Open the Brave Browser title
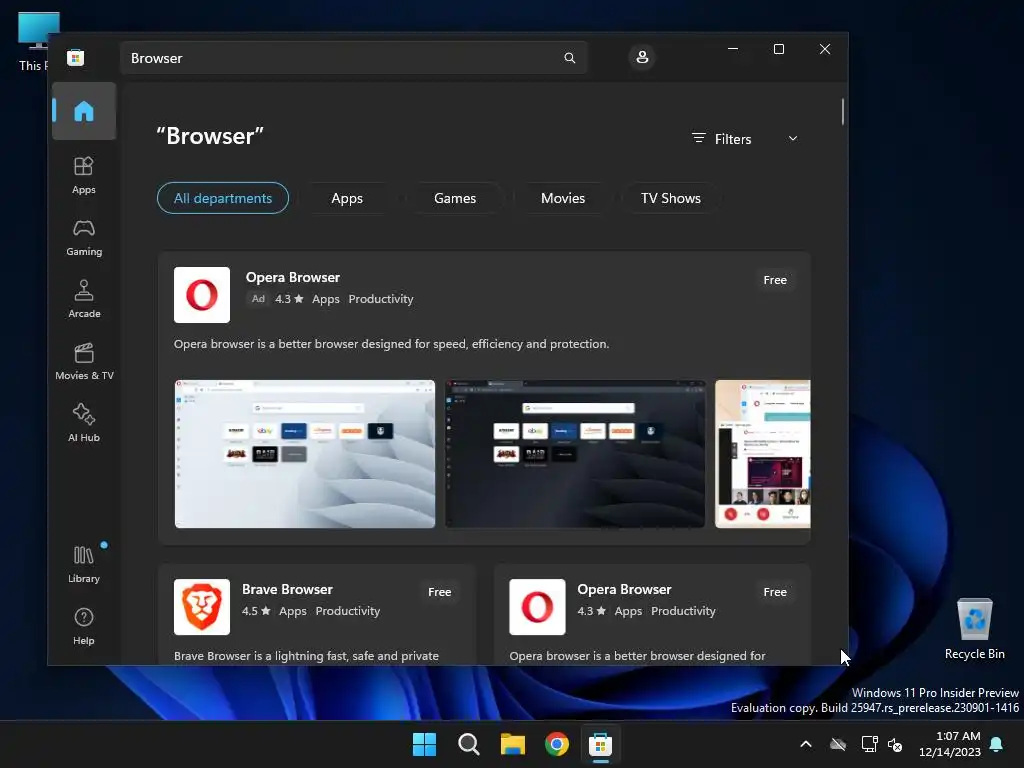Viewport: 1024px width, 768px height. (x=287, y=589)
